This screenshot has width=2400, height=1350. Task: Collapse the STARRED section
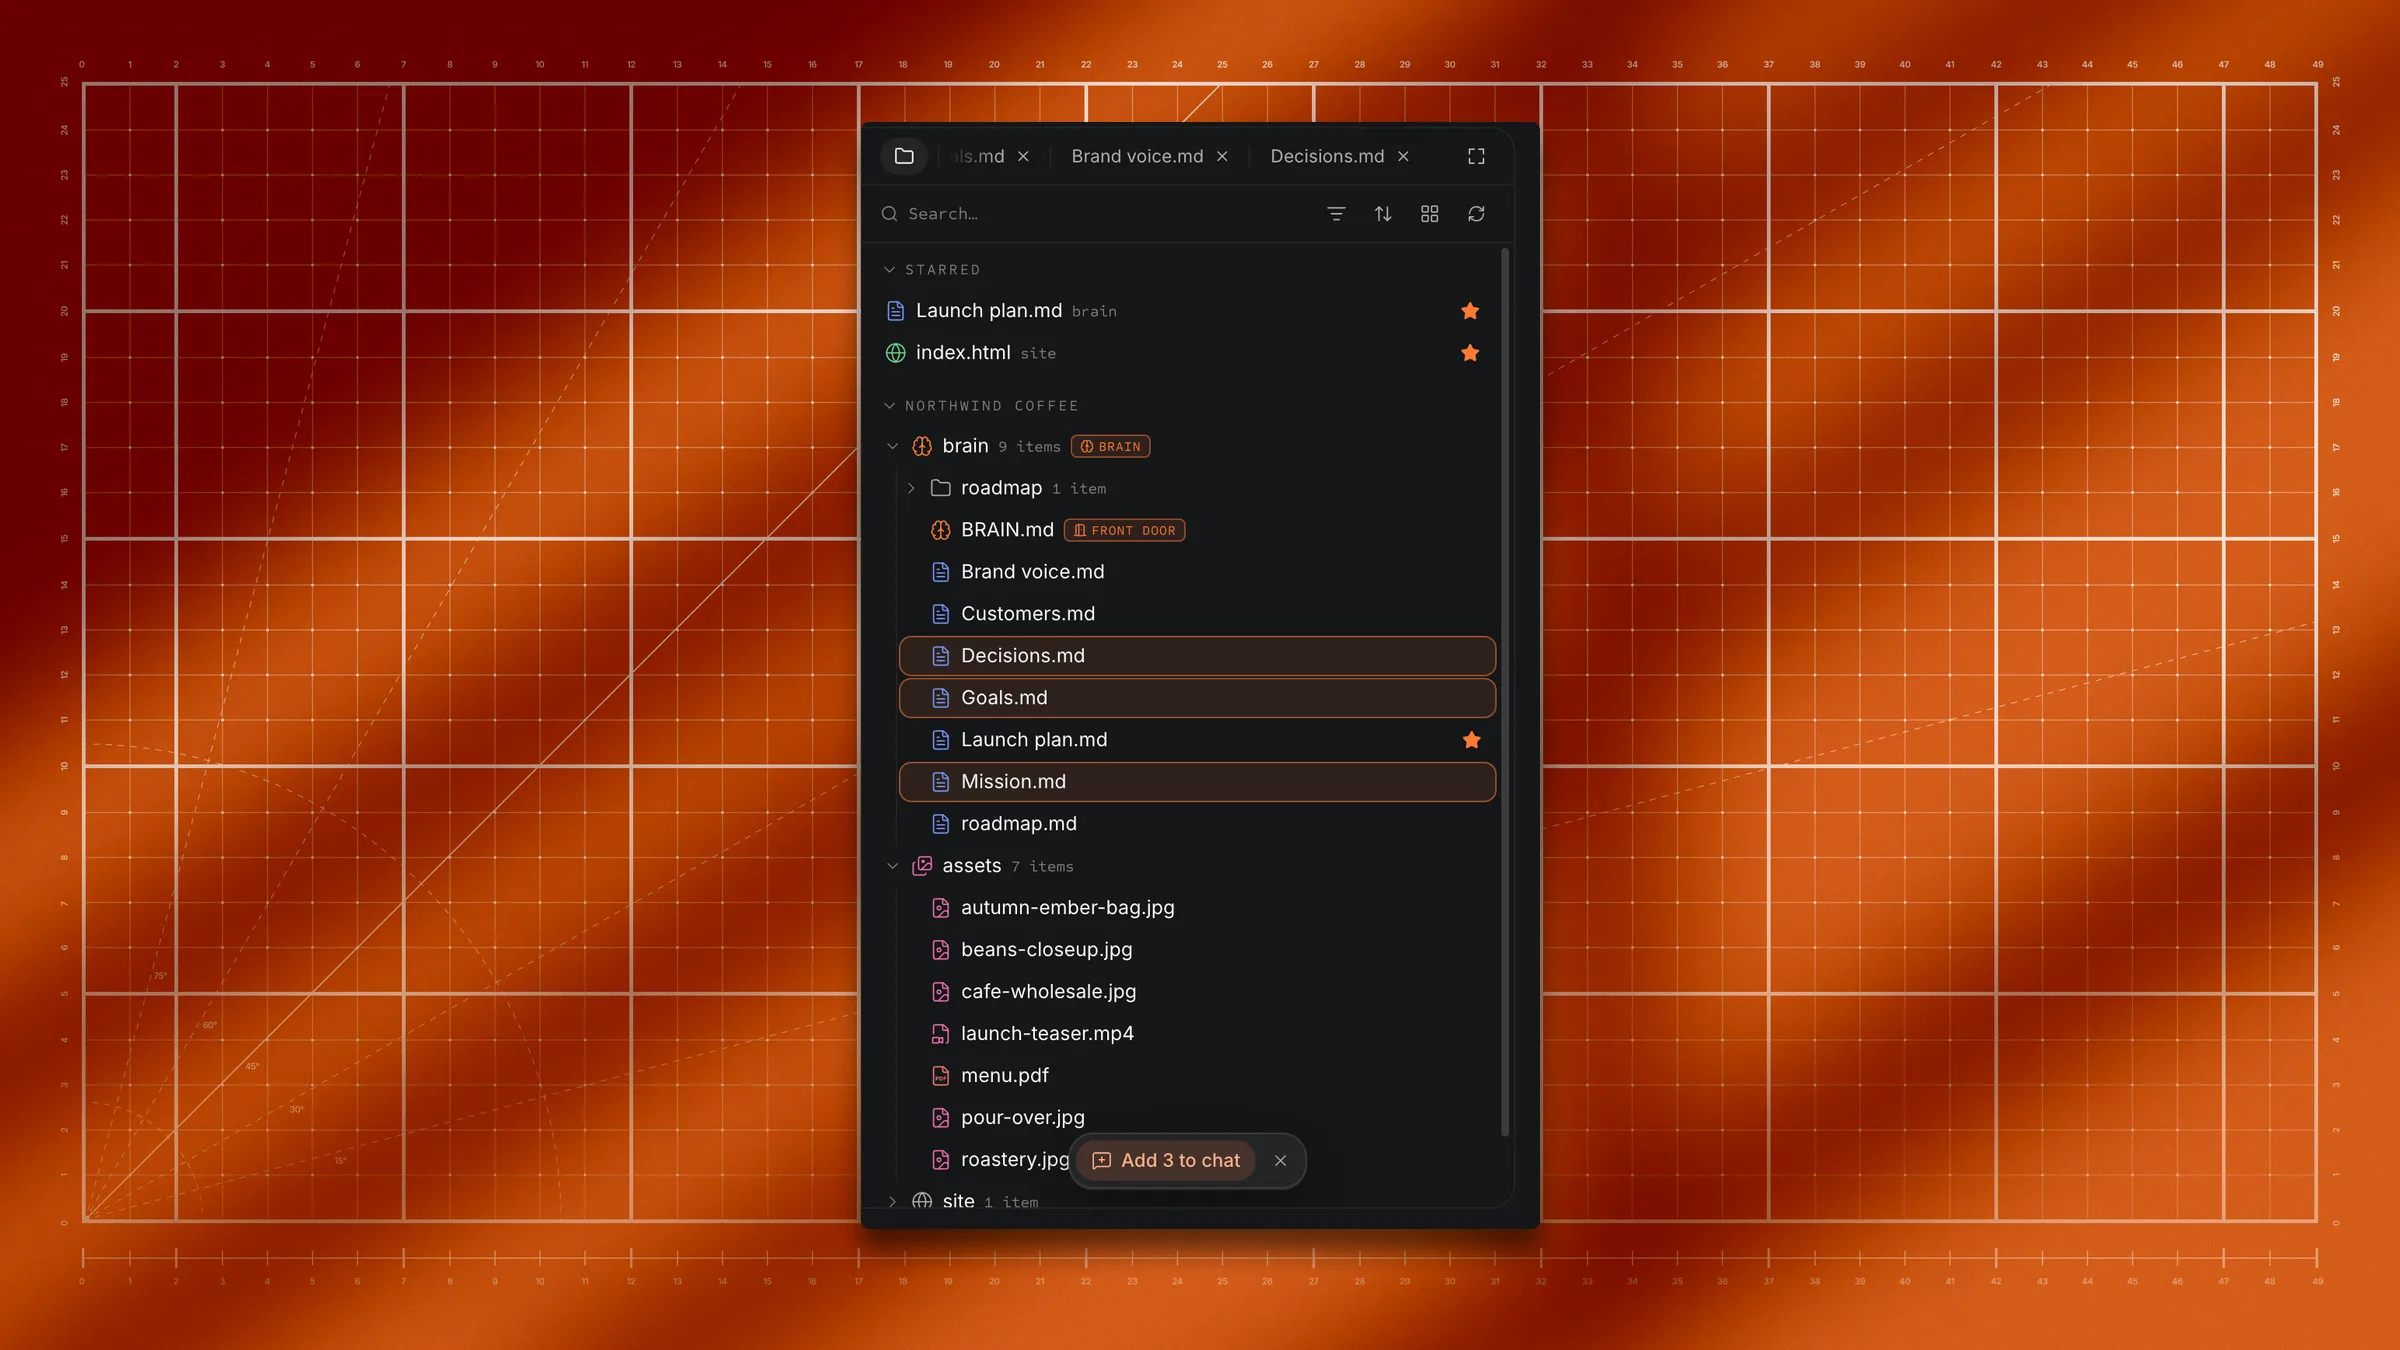889,270
